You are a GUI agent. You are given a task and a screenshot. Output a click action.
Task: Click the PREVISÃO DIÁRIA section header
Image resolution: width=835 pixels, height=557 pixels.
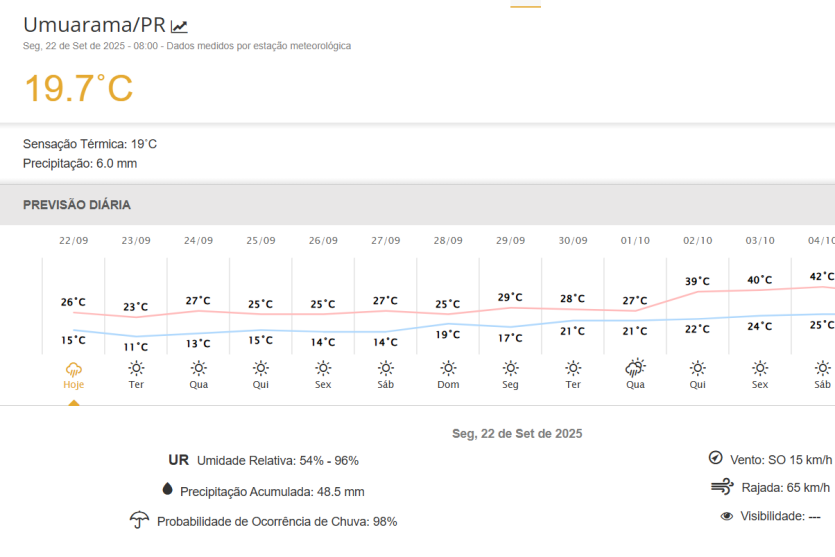coord(77,205)
